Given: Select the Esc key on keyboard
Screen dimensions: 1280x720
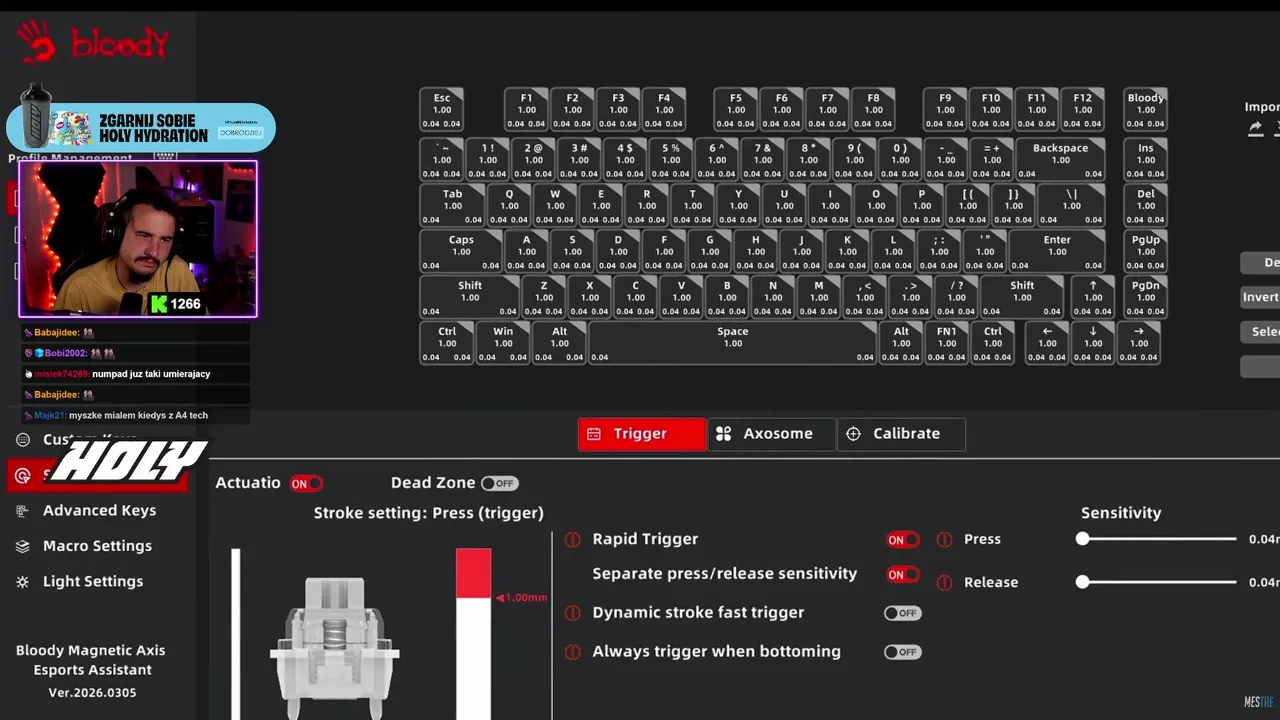Looking at the screenshot, I should coord(441,110).
